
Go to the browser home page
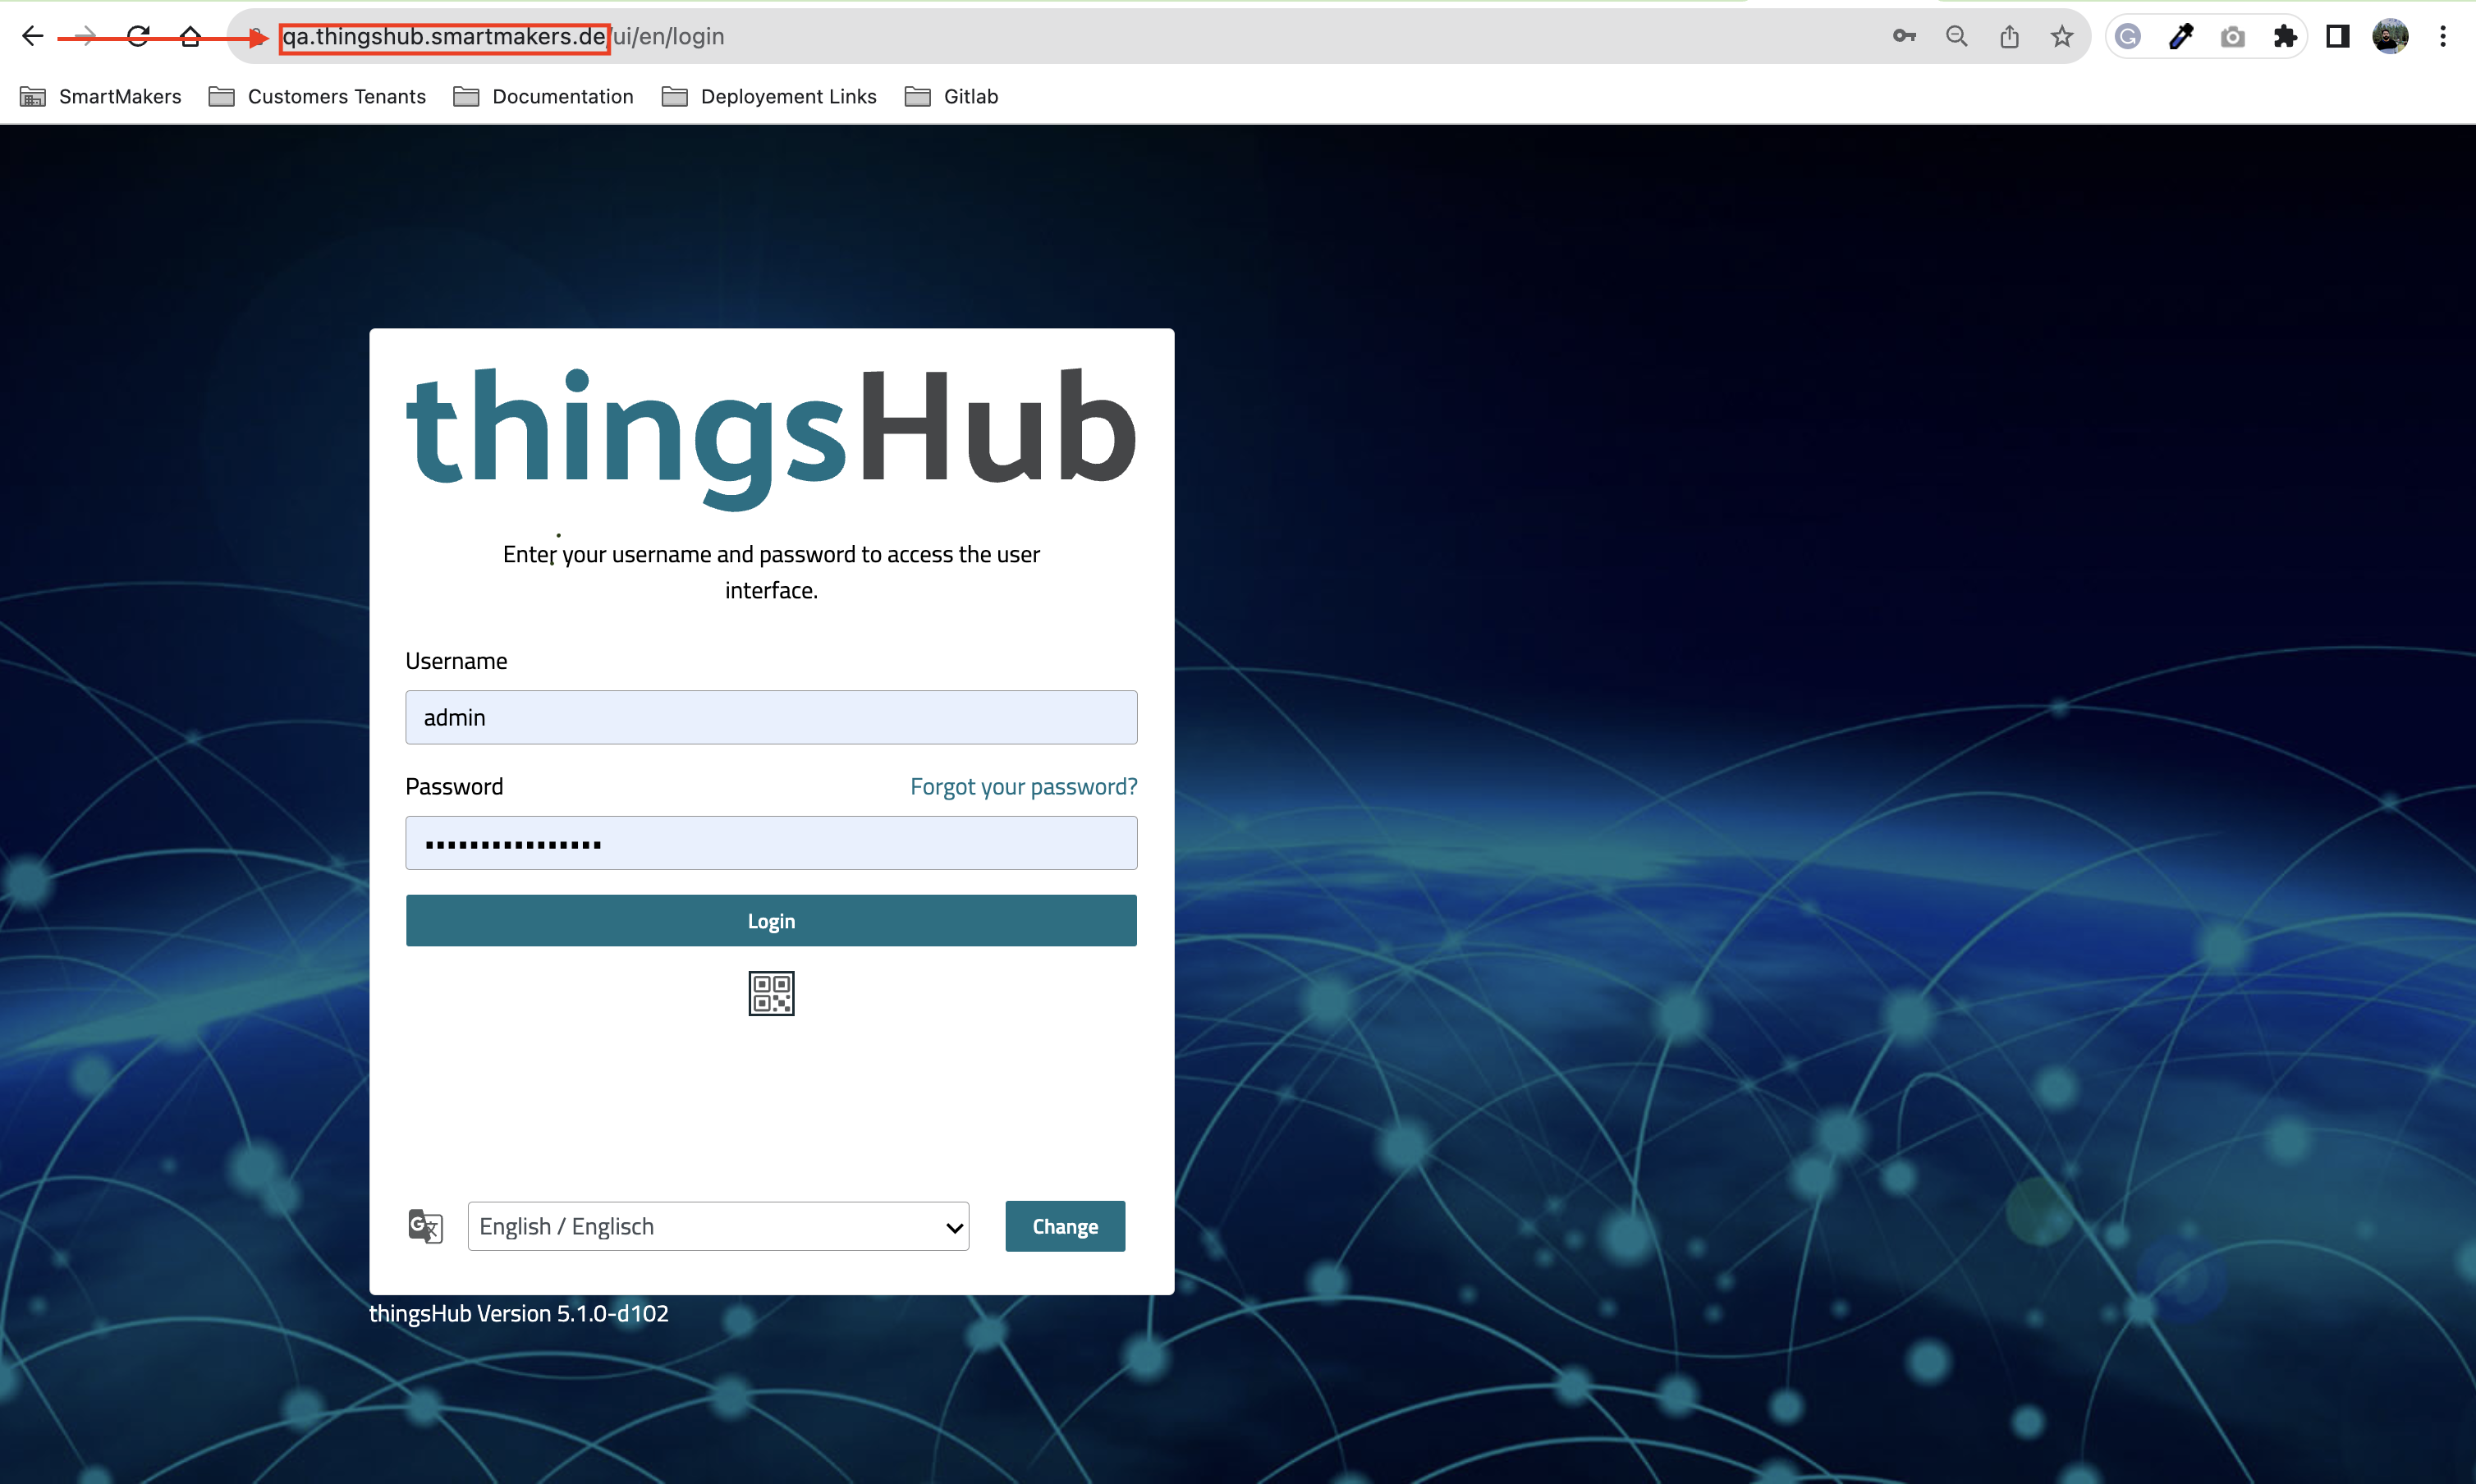tap(190, 37)
